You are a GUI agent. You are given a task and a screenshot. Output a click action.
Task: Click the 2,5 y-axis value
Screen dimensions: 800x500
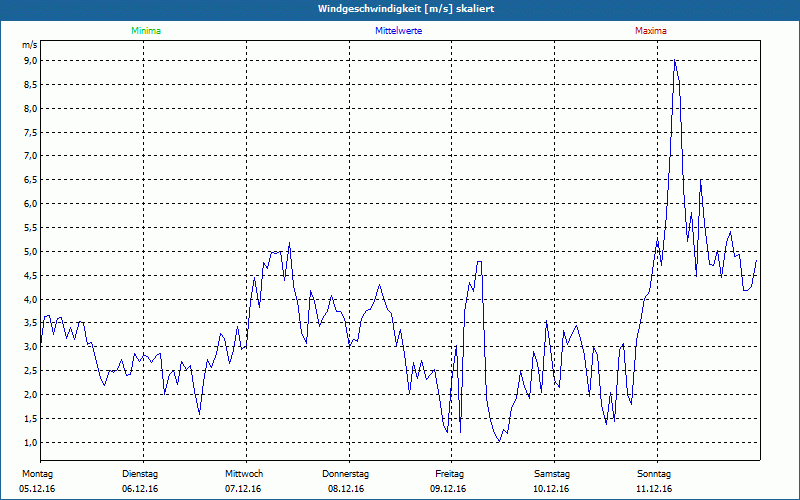pyautogui.click(x=31, y=371)
